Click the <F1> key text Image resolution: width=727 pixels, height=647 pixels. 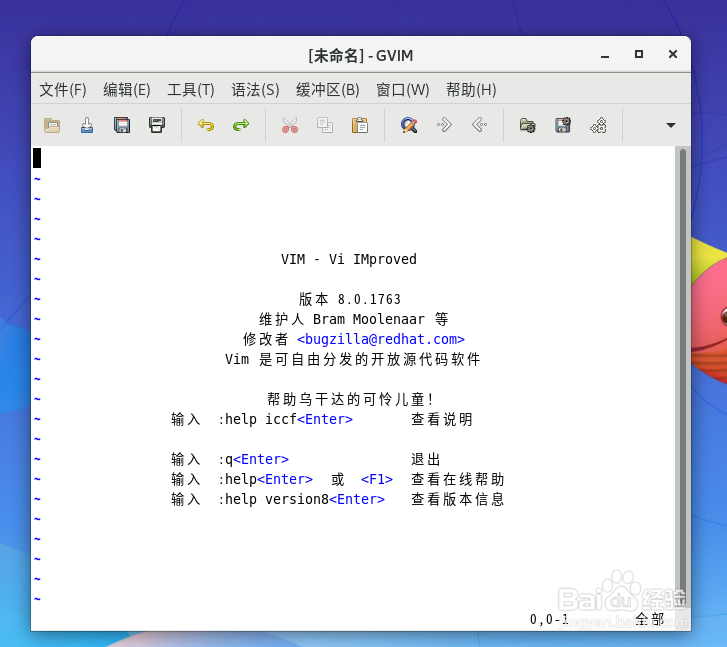[x=377, y=479]
